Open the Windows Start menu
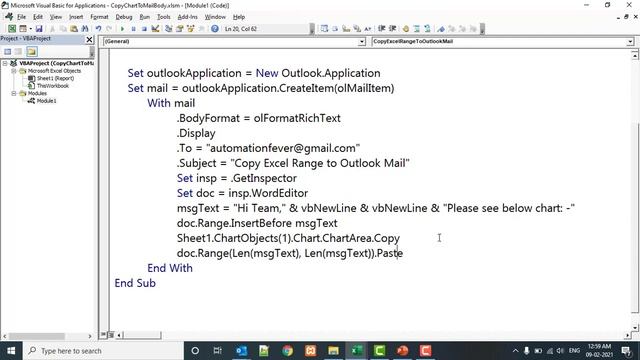This screenshot has height=360, width=640. (11, 351)
